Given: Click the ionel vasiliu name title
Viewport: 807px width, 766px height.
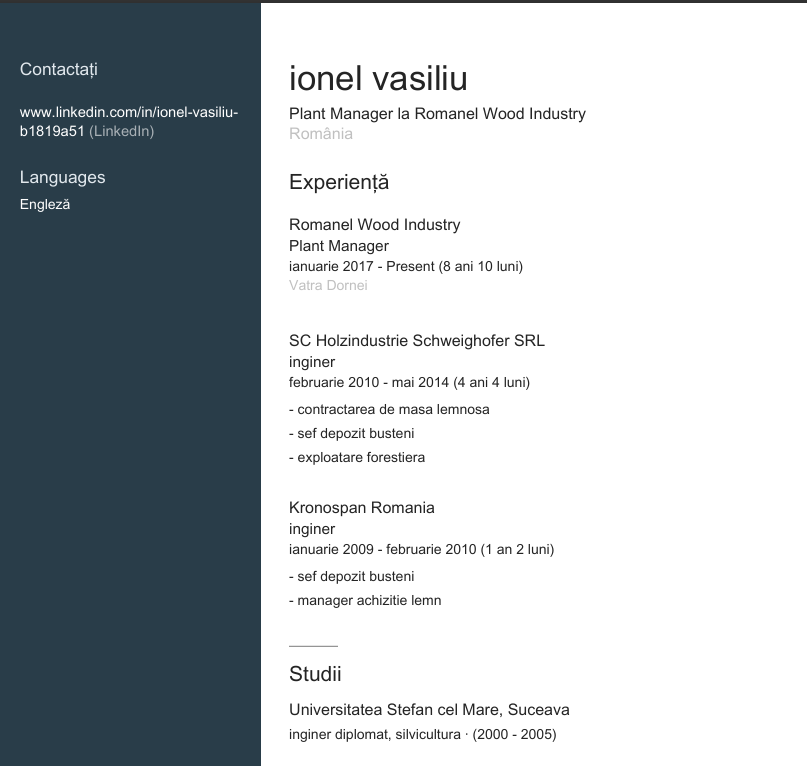Looking at the screenshot, I should (378, 78).
